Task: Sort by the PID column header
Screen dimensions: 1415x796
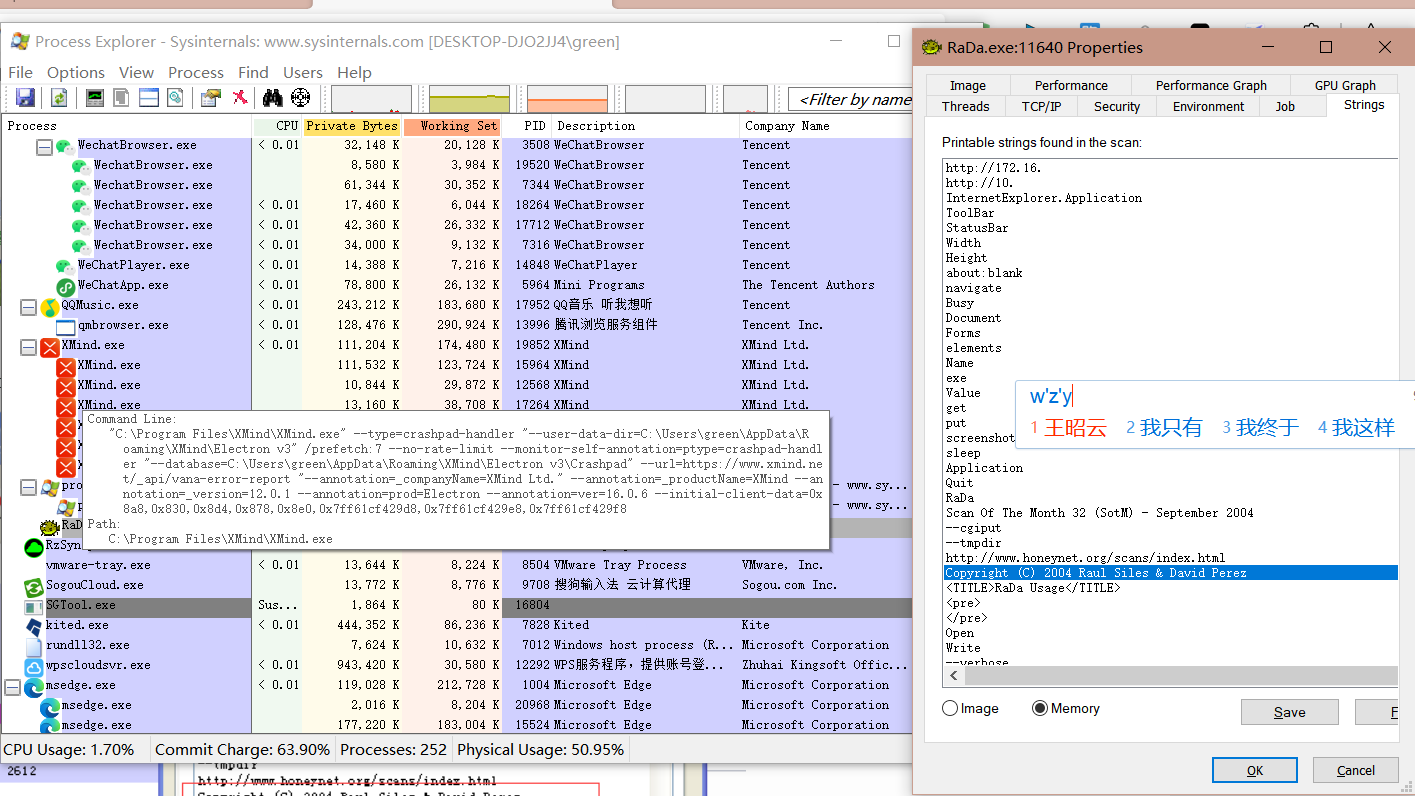Action: coord(527,126)
